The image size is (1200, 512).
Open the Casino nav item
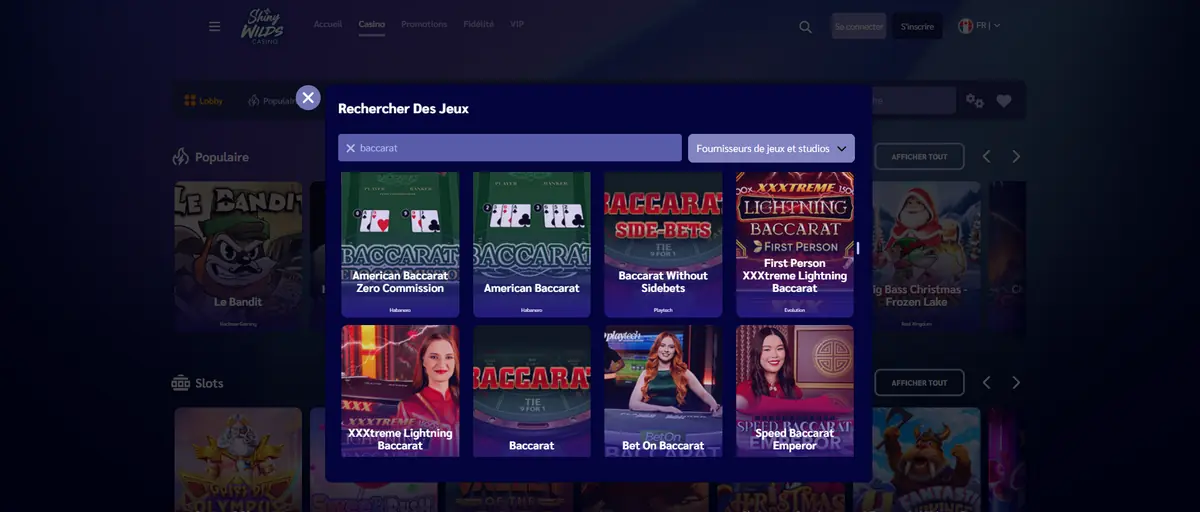pyautogui.click(x=372, y=24)
